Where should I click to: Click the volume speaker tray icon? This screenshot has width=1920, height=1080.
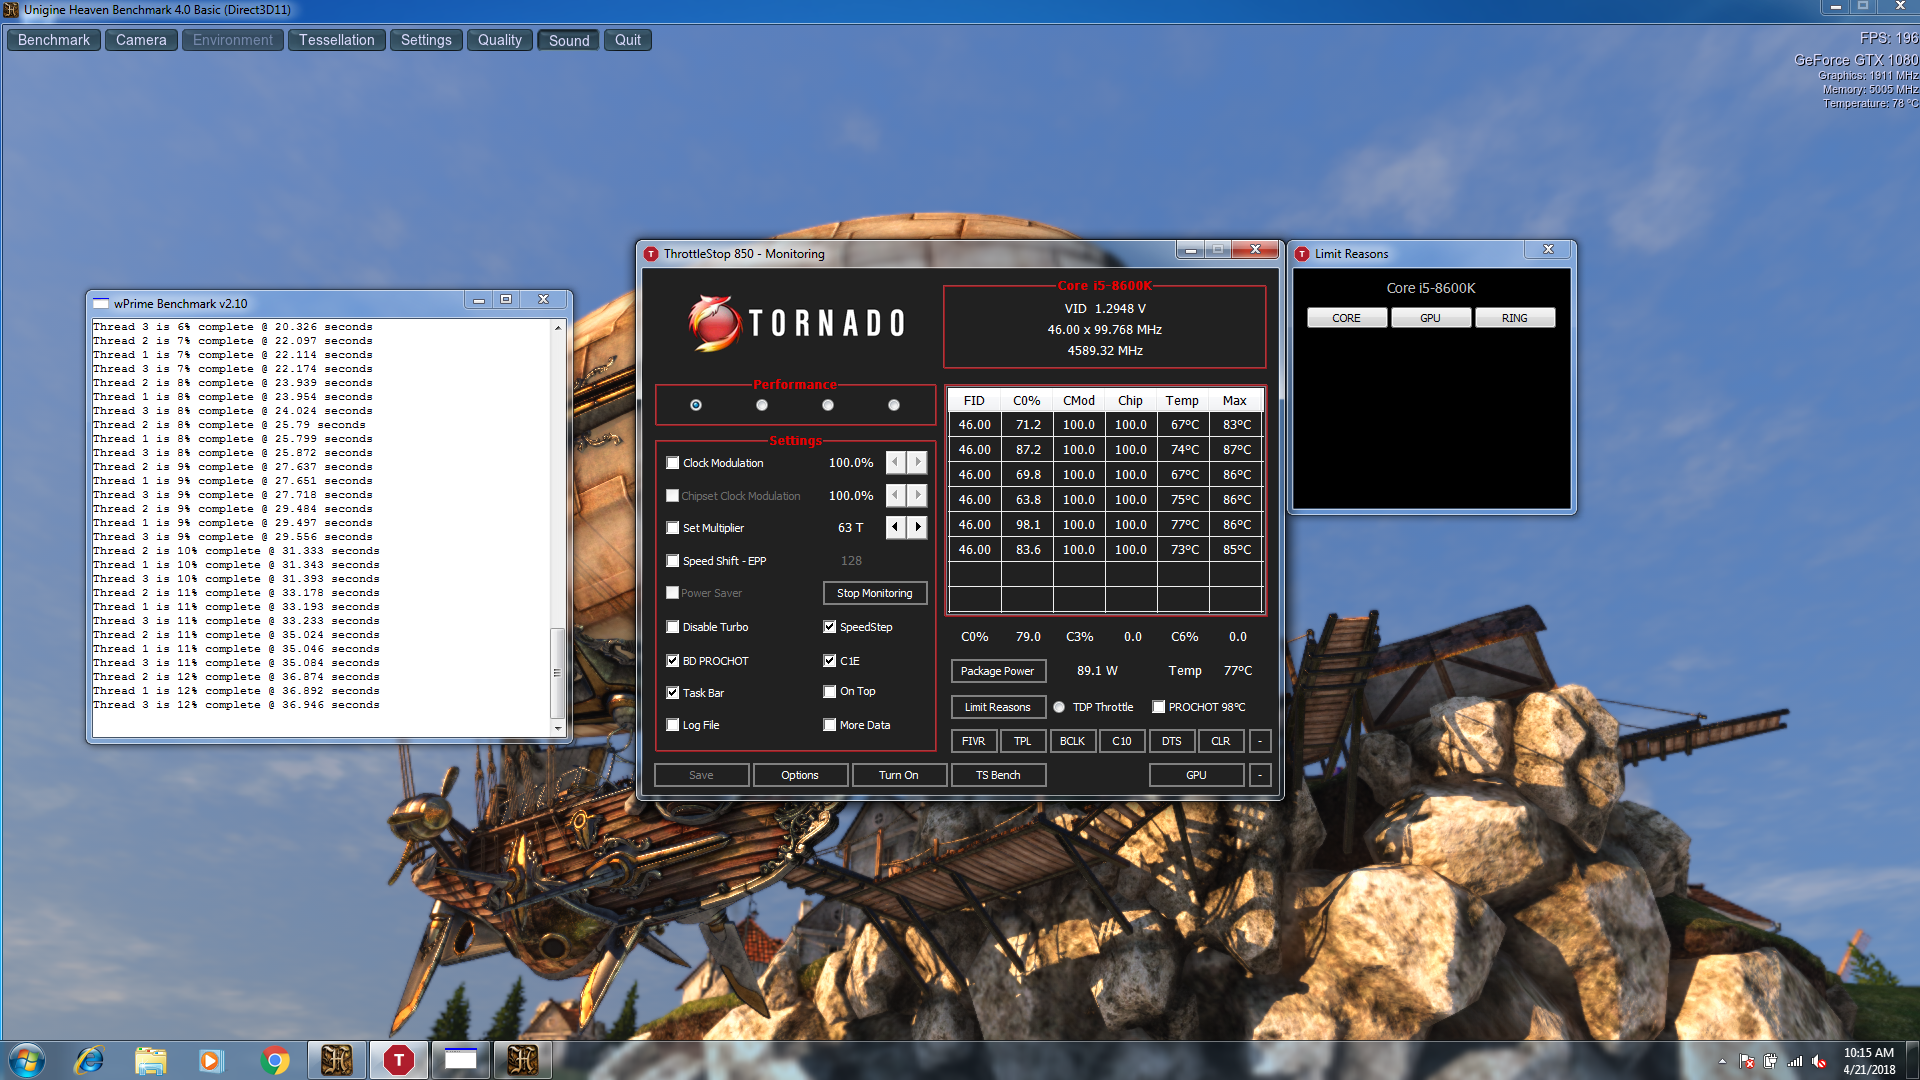(1819, 1062)
